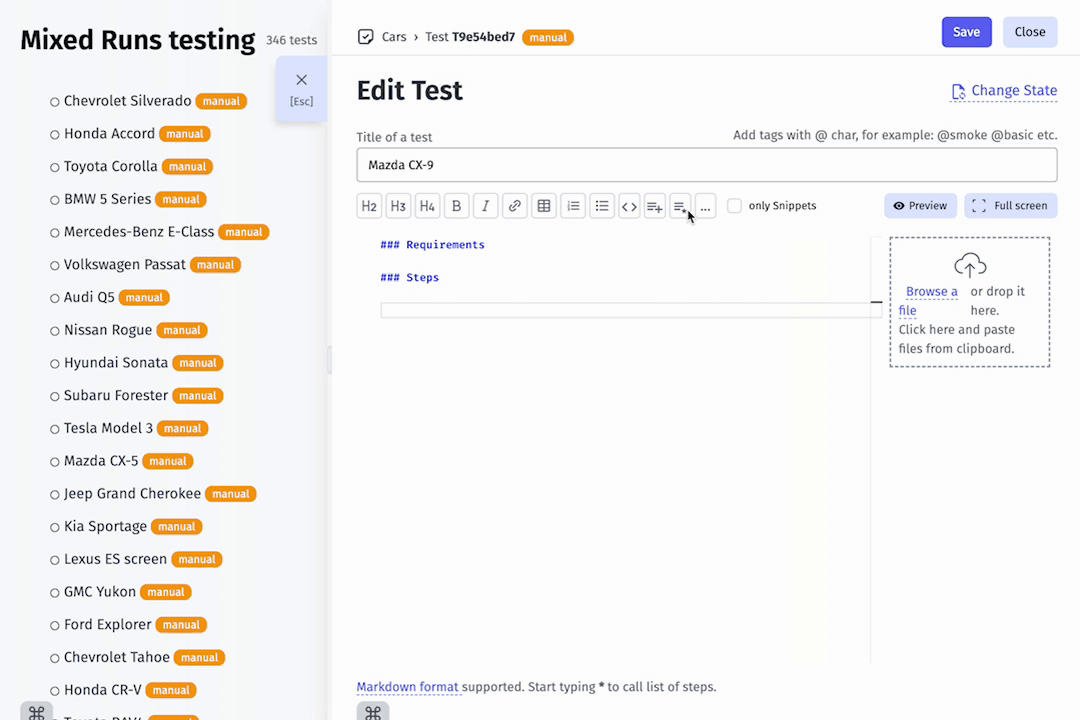Screen dimensions: 1080x720
Task: Click the circle icon beside Mercedes-Benz E-Class
Action: 54,233
